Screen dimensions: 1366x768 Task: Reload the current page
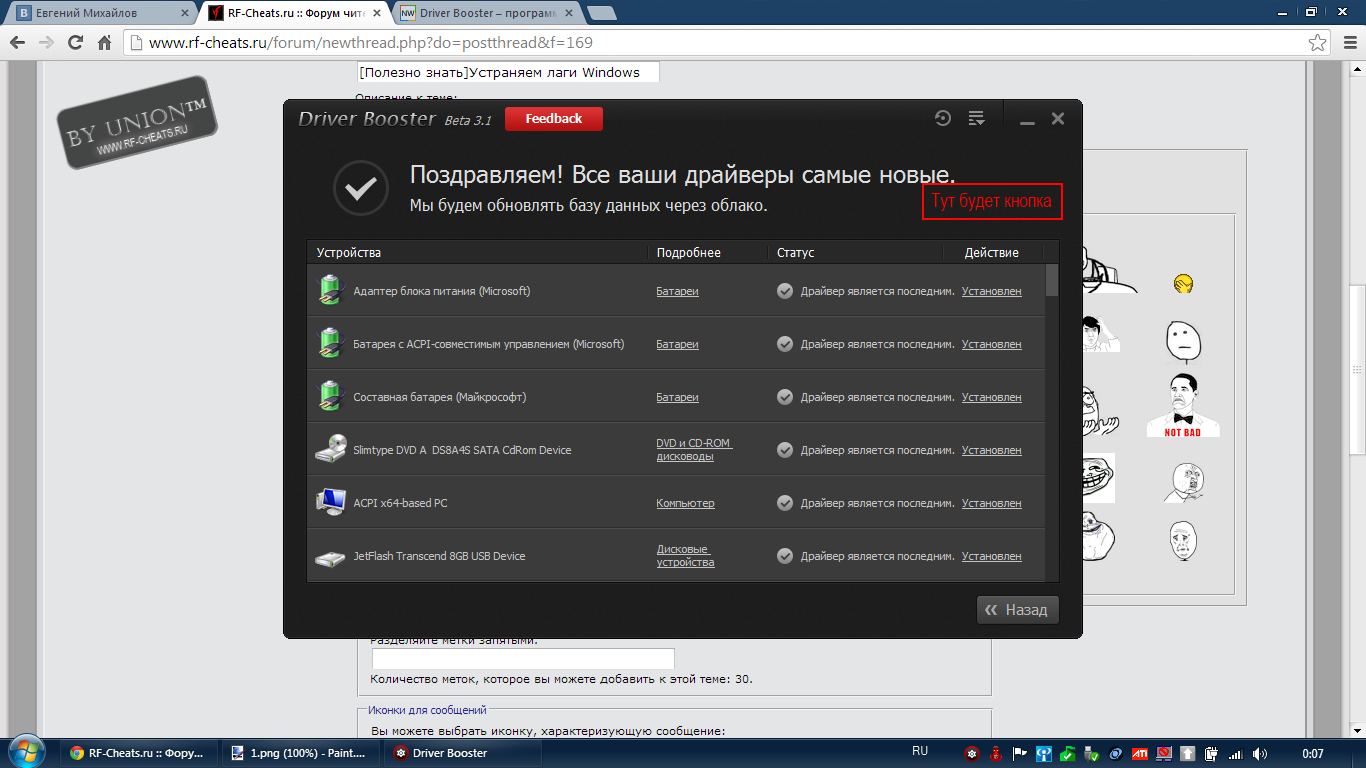coord(75,43)
